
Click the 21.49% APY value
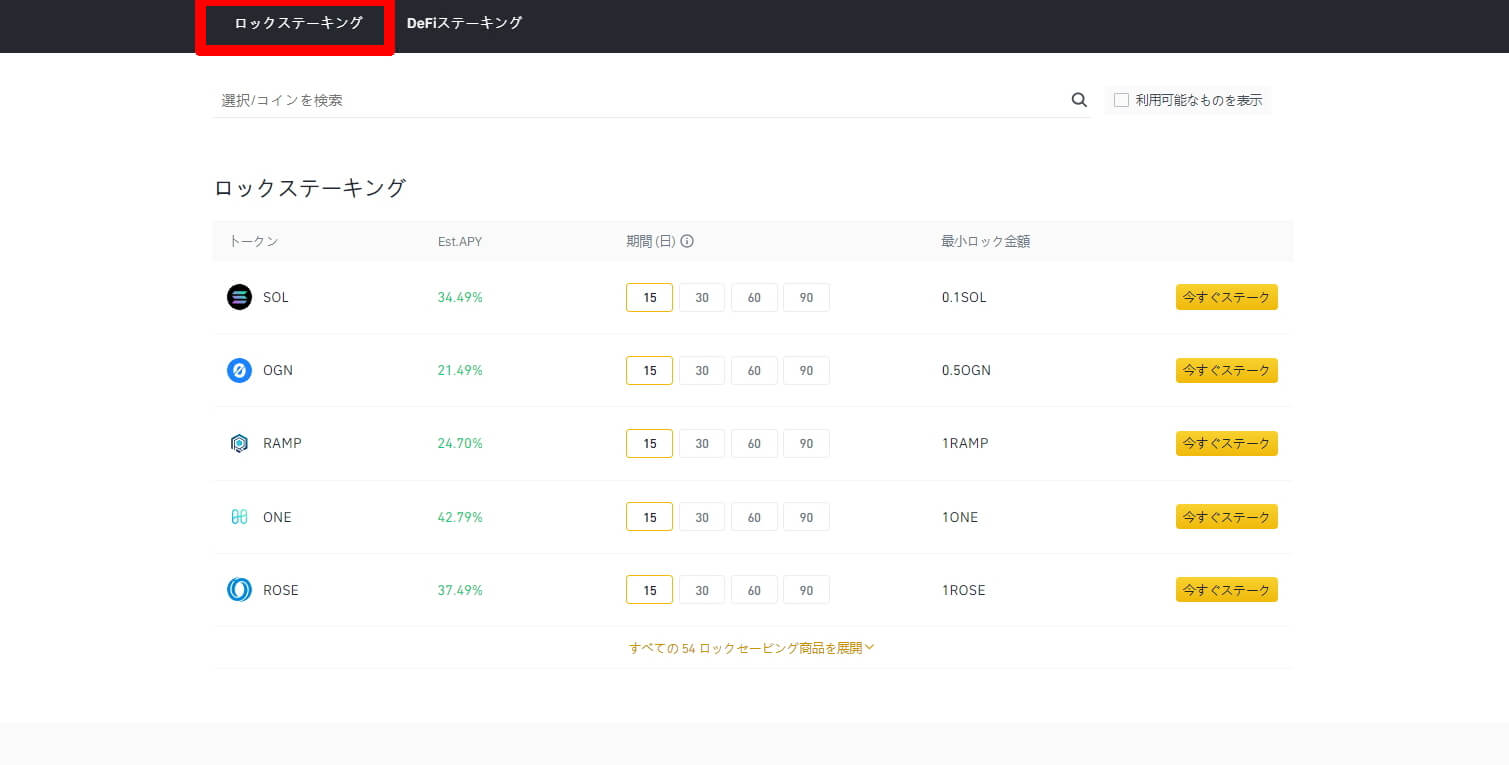460,370
